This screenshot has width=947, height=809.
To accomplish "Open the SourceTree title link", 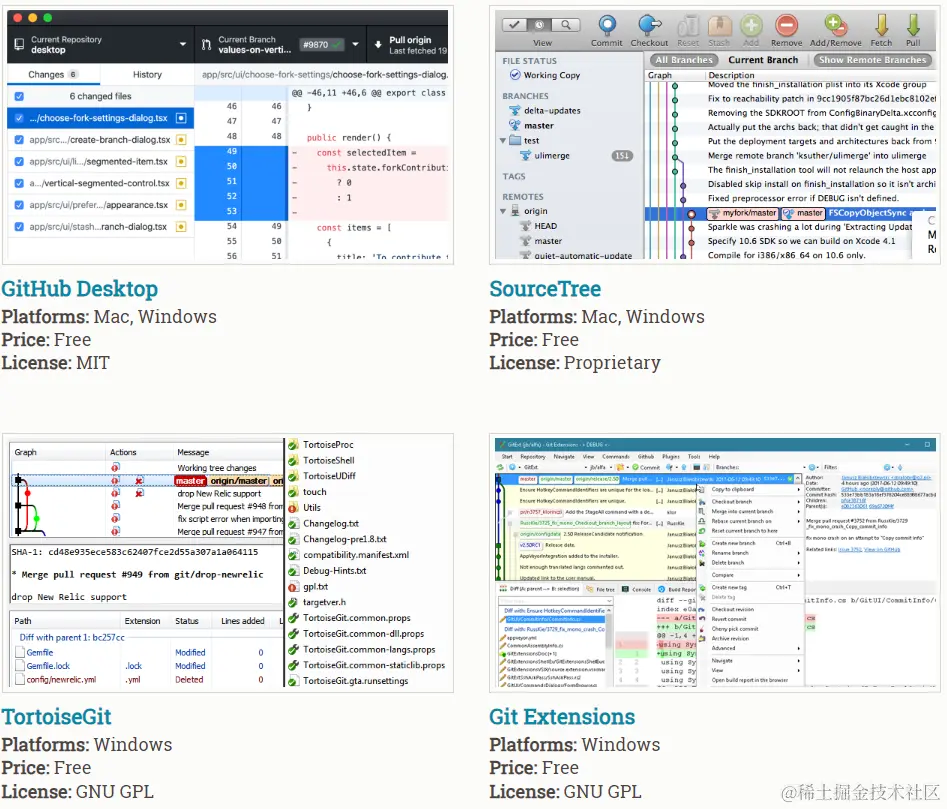I will (545, 289).
